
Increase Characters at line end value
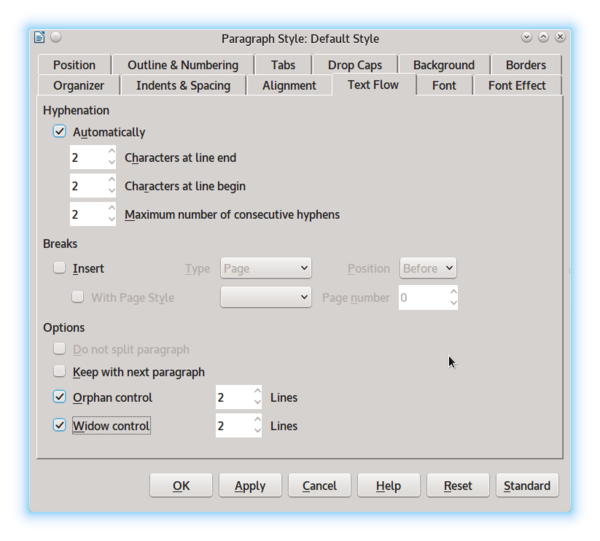(x=112, y=151)
